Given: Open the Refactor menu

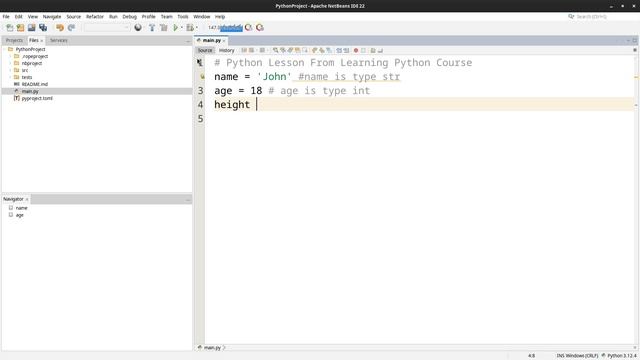Looking at the screenshot, I should coord(95,17).
